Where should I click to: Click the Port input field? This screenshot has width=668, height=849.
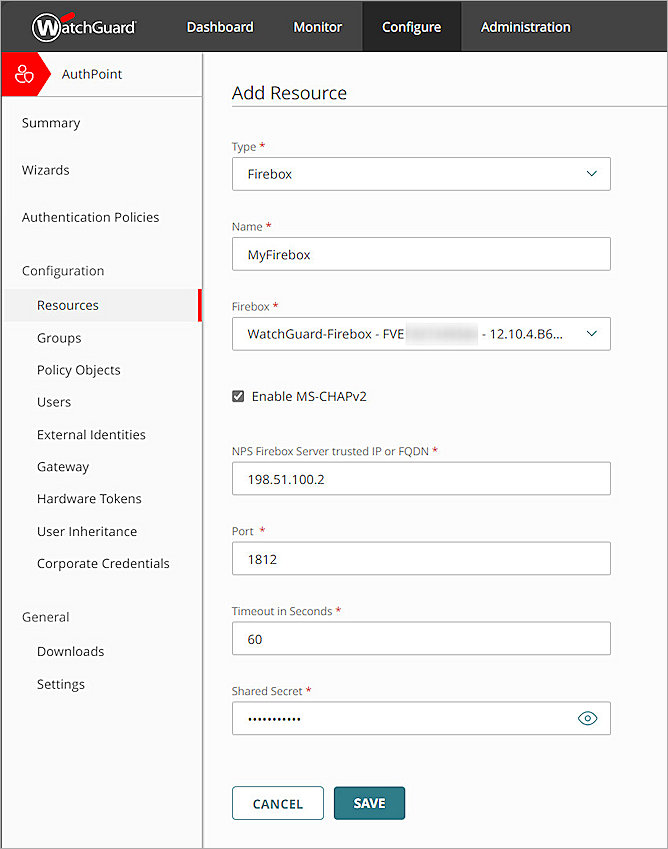(421, 558)
